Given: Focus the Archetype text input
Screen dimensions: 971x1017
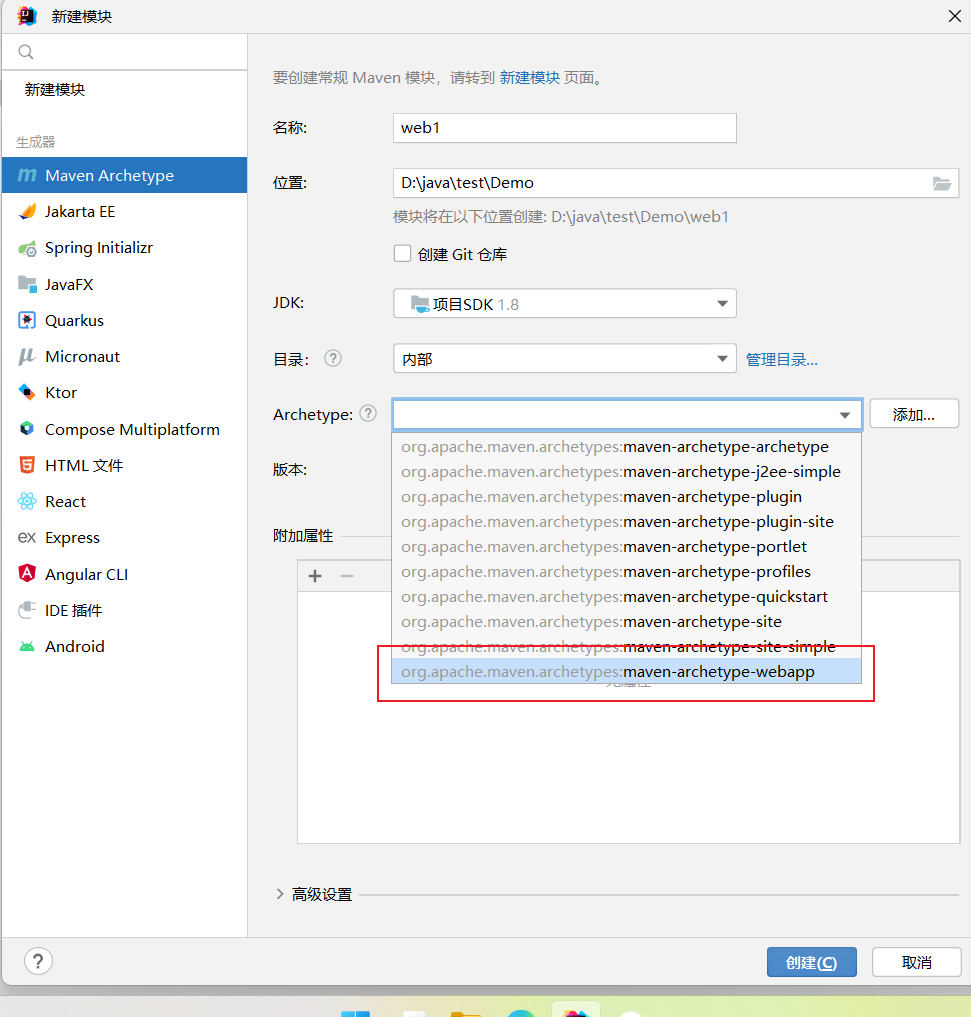Looking at the screenshot, I should coord(613,414).
